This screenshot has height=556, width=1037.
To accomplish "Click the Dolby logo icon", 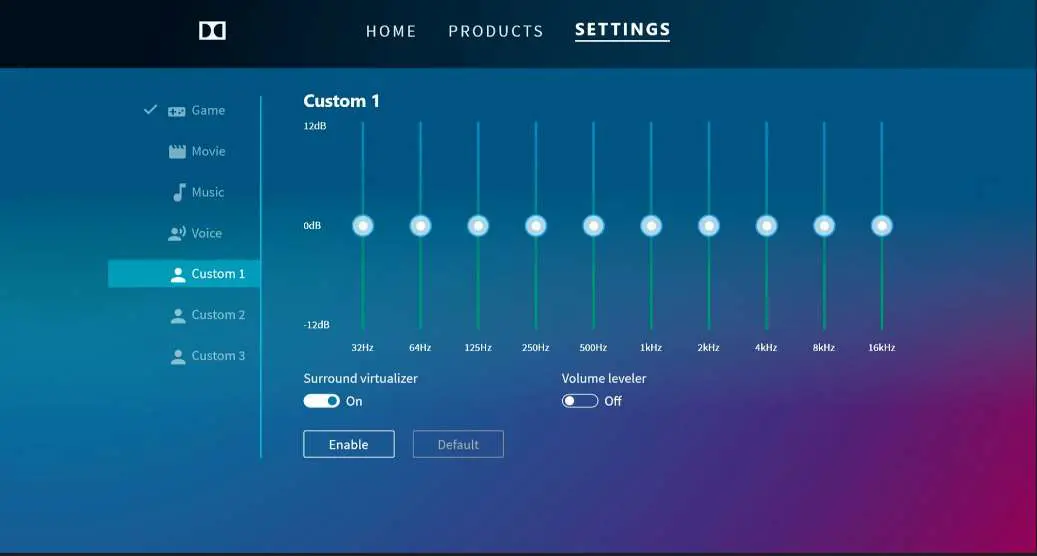I will [x=212, y=30].
